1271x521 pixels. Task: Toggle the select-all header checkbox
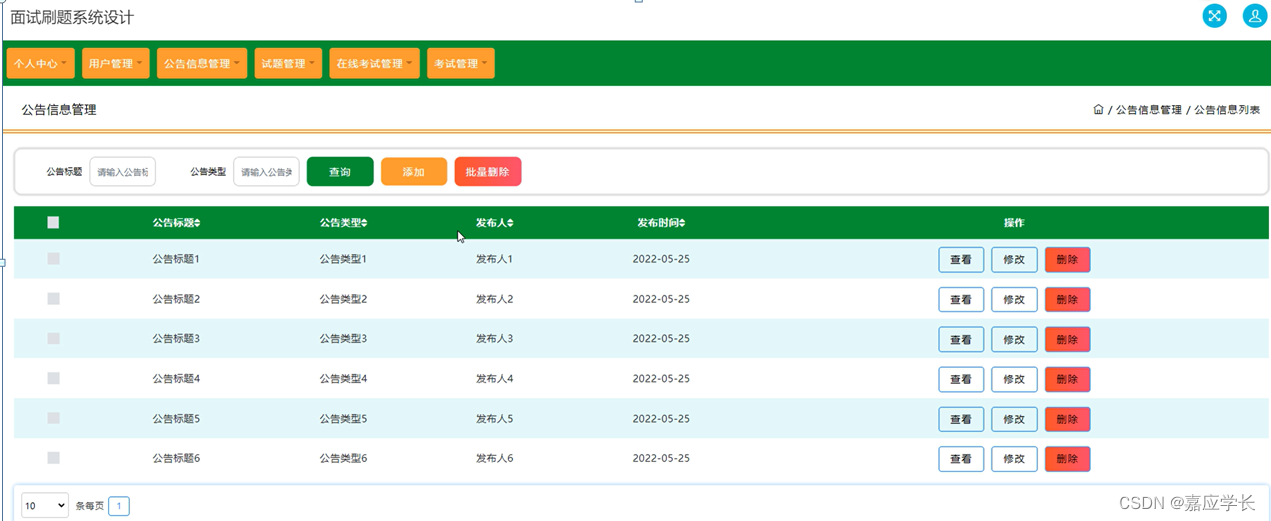coord(53,223)
